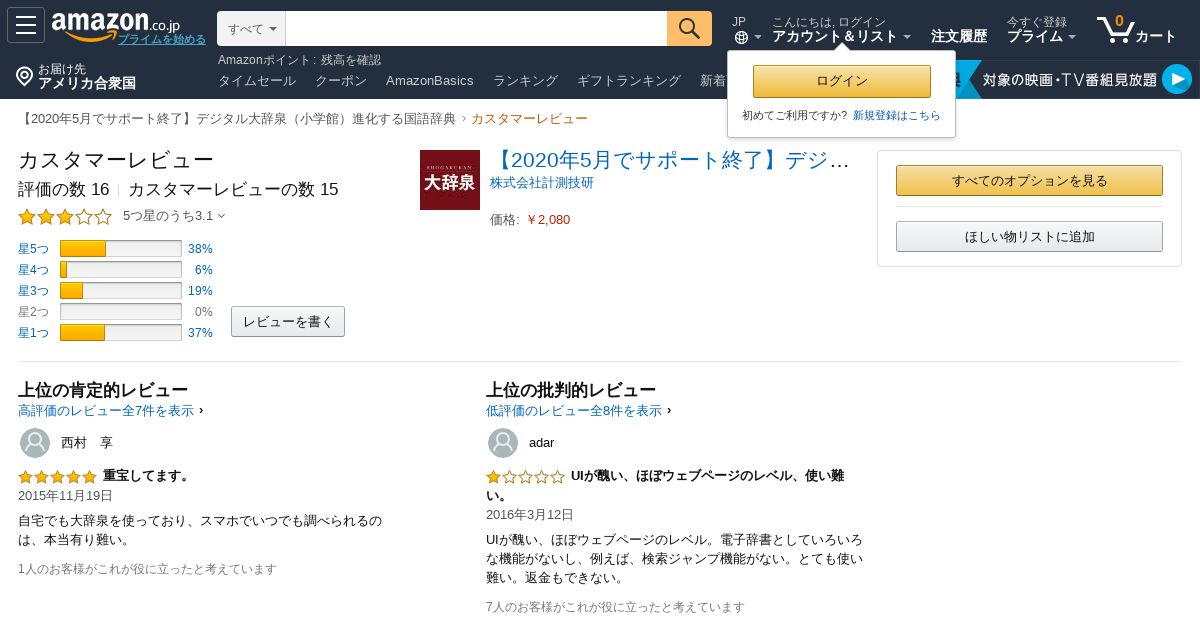Click 高評価のレビュー全7件を表示 link
This screenshot has height=630, width=1200.
point(106,411)
